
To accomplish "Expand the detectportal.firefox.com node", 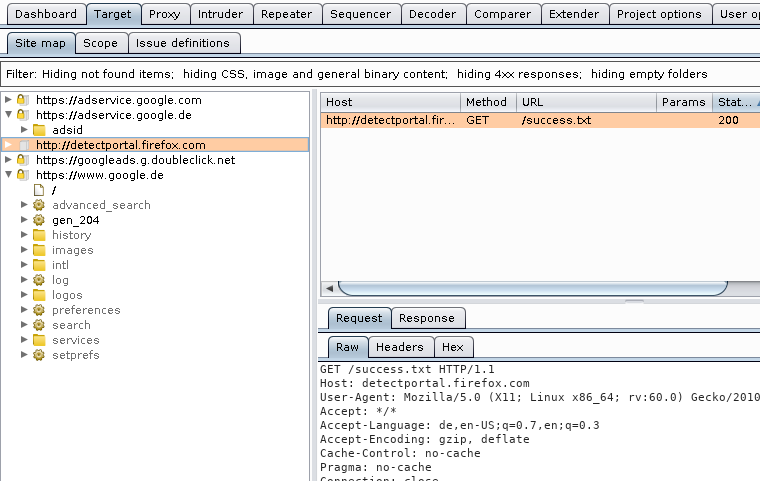I will pos(8,144).
